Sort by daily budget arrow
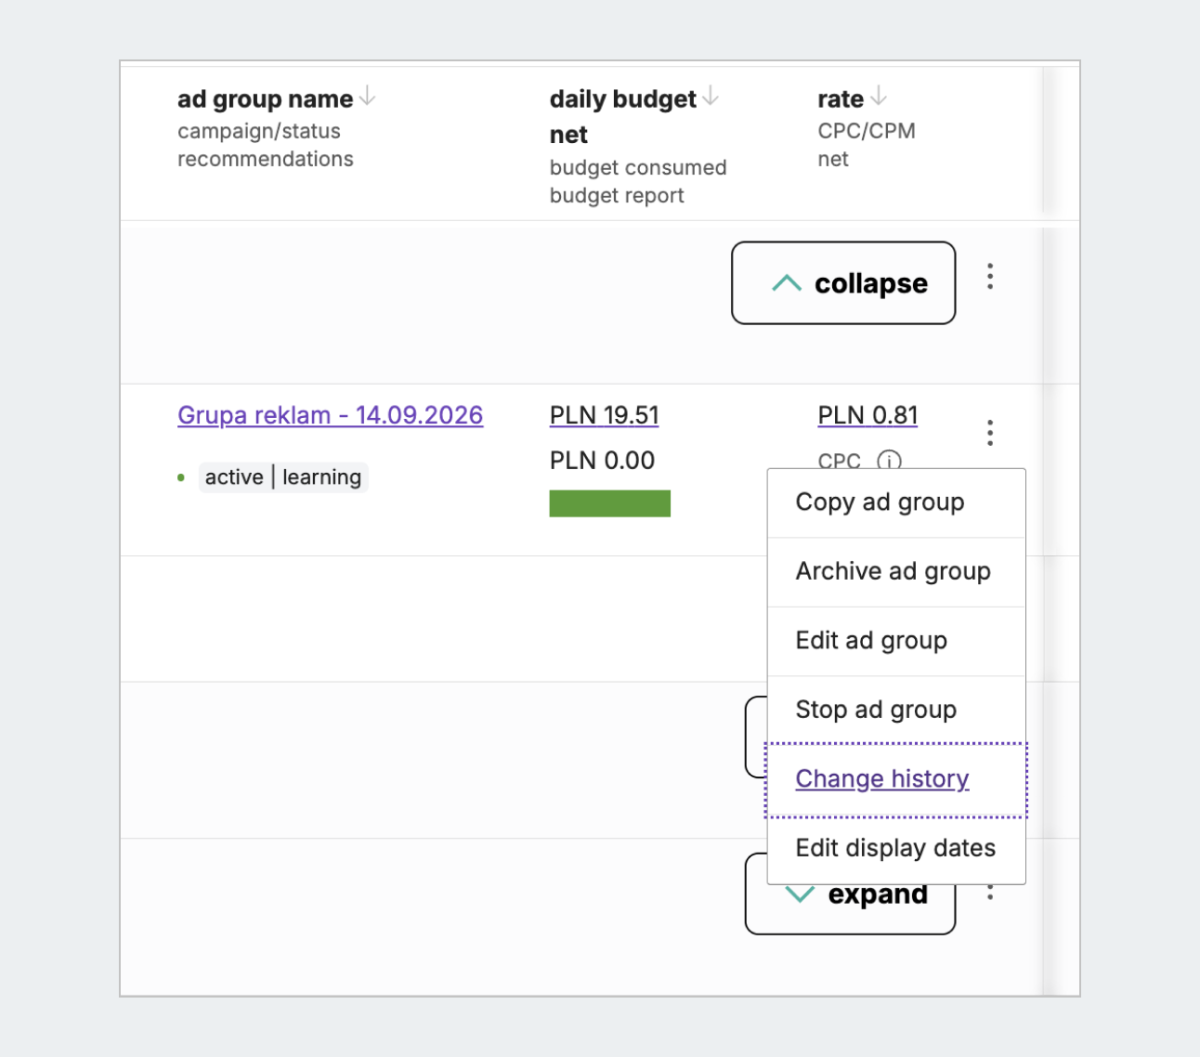 tap(710, 96)
